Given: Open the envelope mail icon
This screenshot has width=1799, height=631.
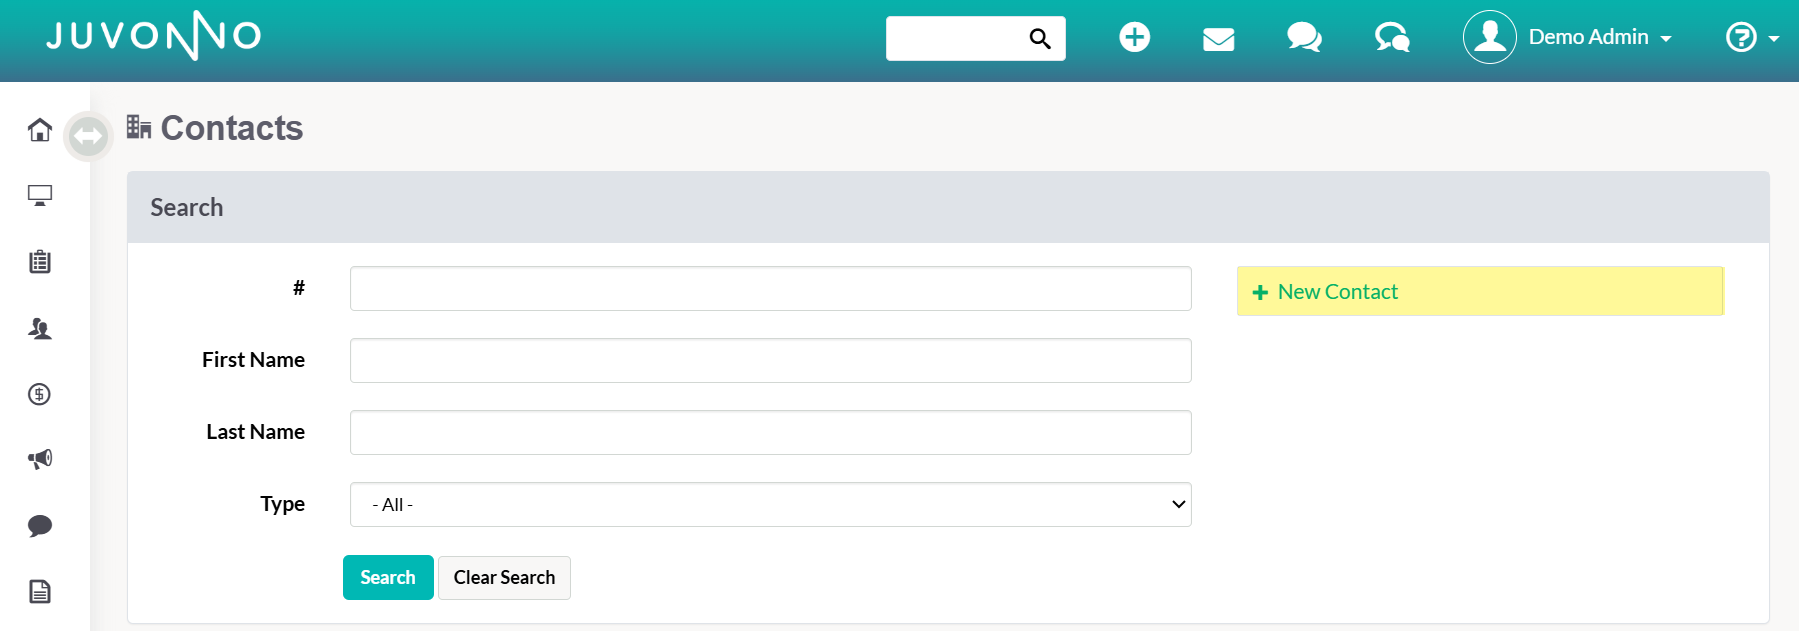Looking at the screenshot, I should (1218, 39).
